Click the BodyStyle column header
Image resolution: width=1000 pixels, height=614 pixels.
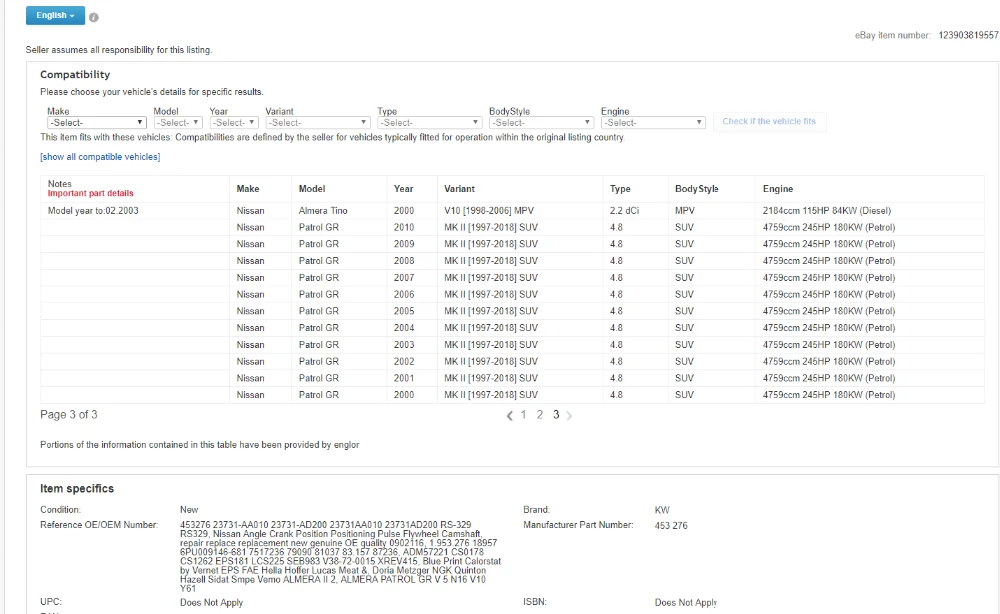pyautogui.click(x=696, y=189)
